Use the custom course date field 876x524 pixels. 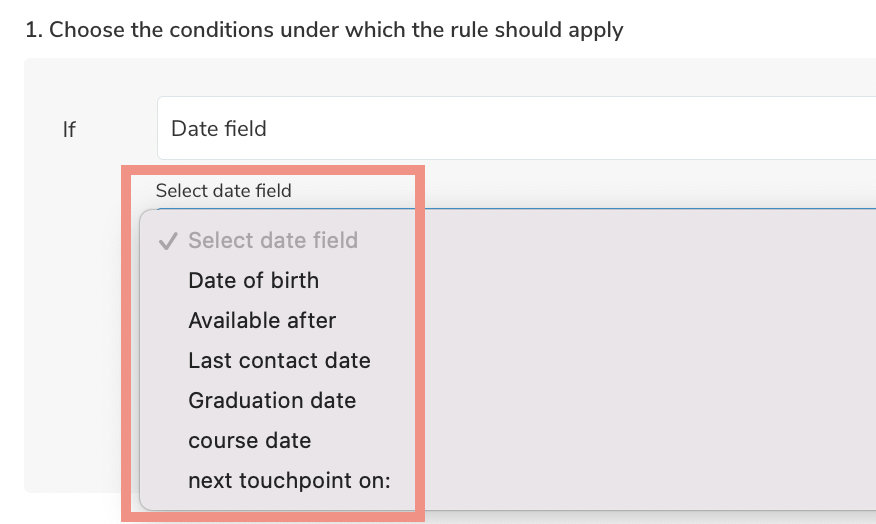point(249,440)
